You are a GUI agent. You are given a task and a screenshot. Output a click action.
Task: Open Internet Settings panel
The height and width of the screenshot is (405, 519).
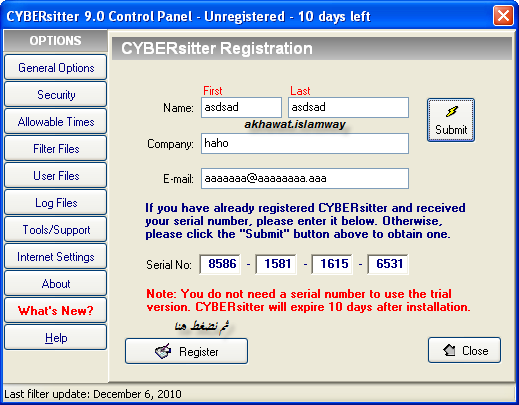(x=56, y=256)
